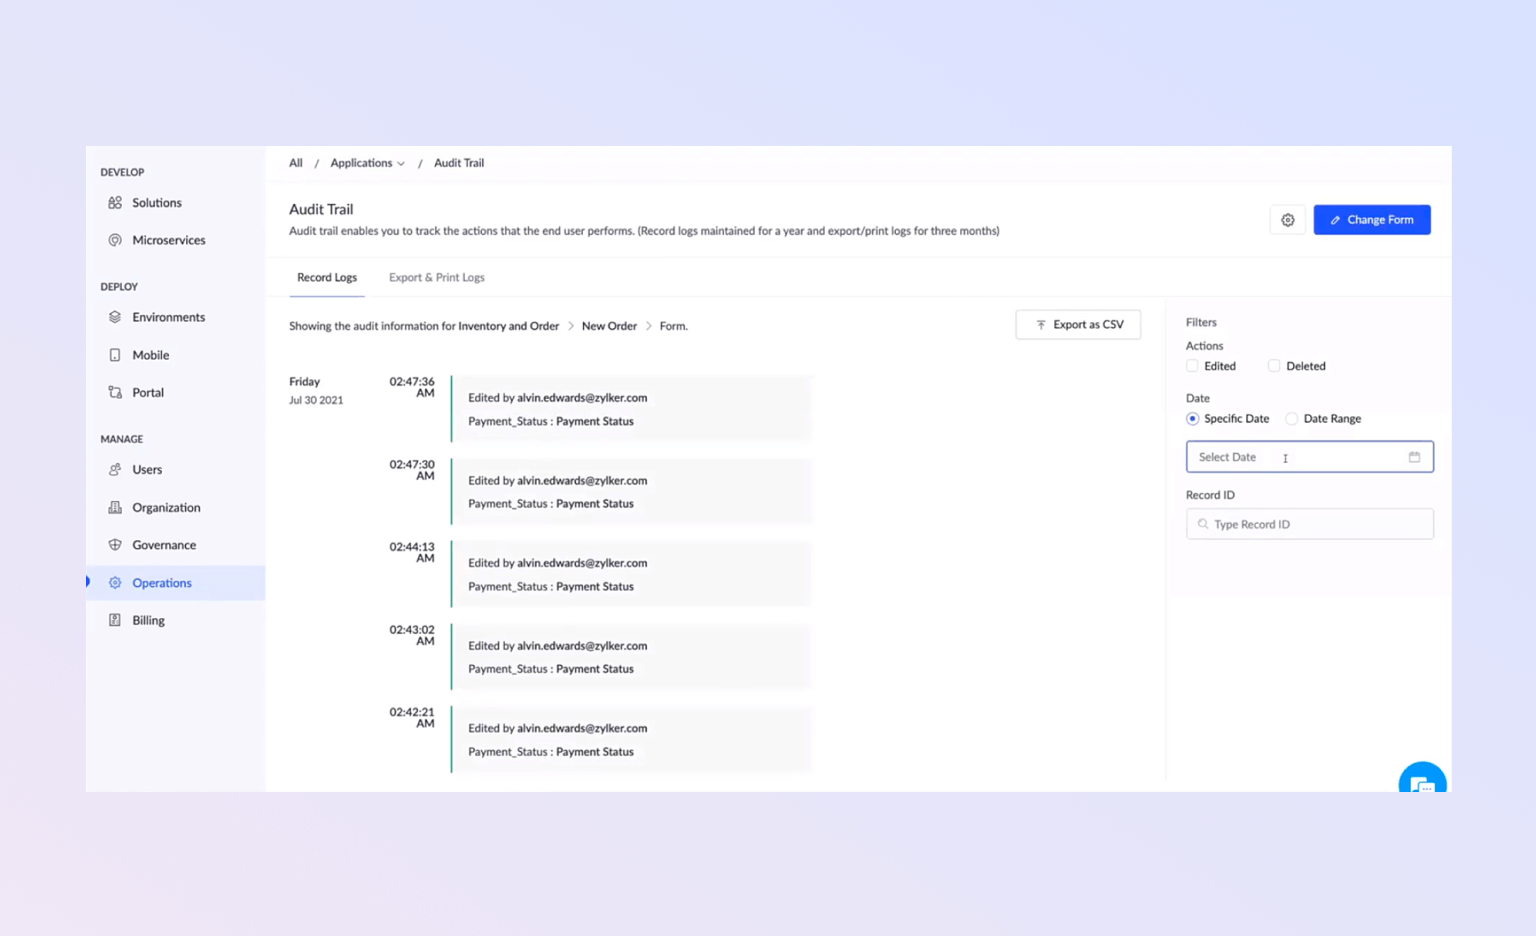Click the Change Form button
1536x936 pixels.
click(1371, 220)
